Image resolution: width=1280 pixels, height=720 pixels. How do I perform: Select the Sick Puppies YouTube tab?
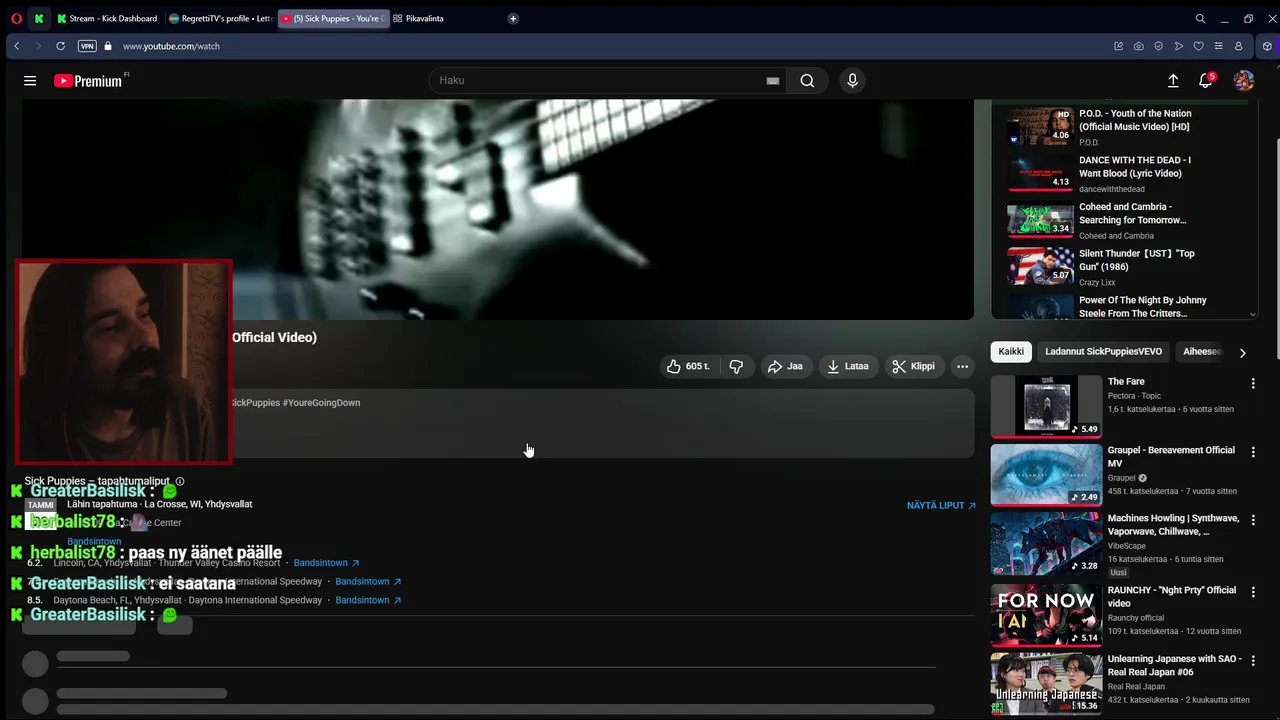(x=333, y=18)
